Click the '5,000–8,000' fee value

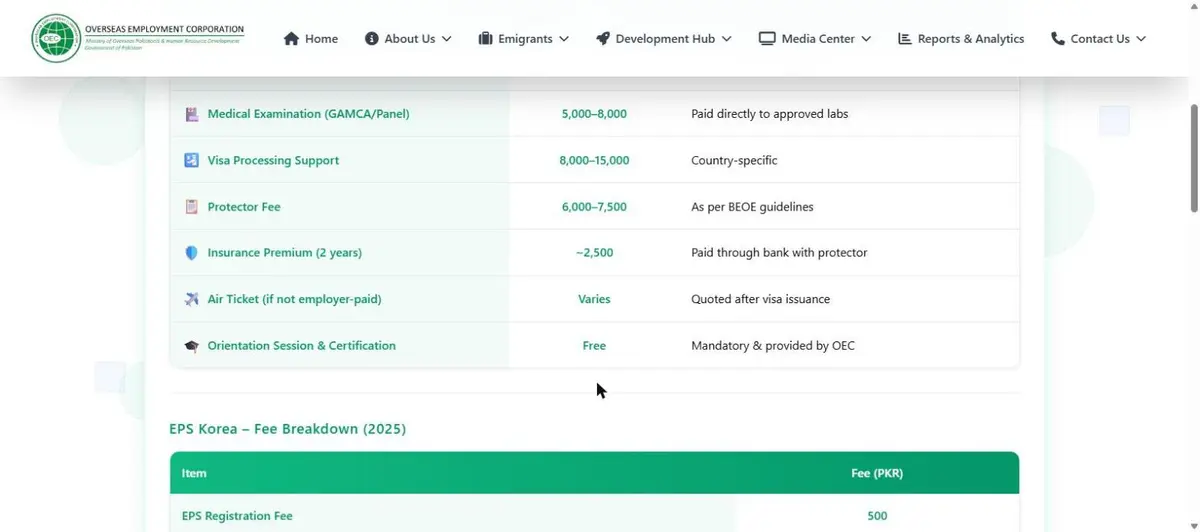point(594,114)
